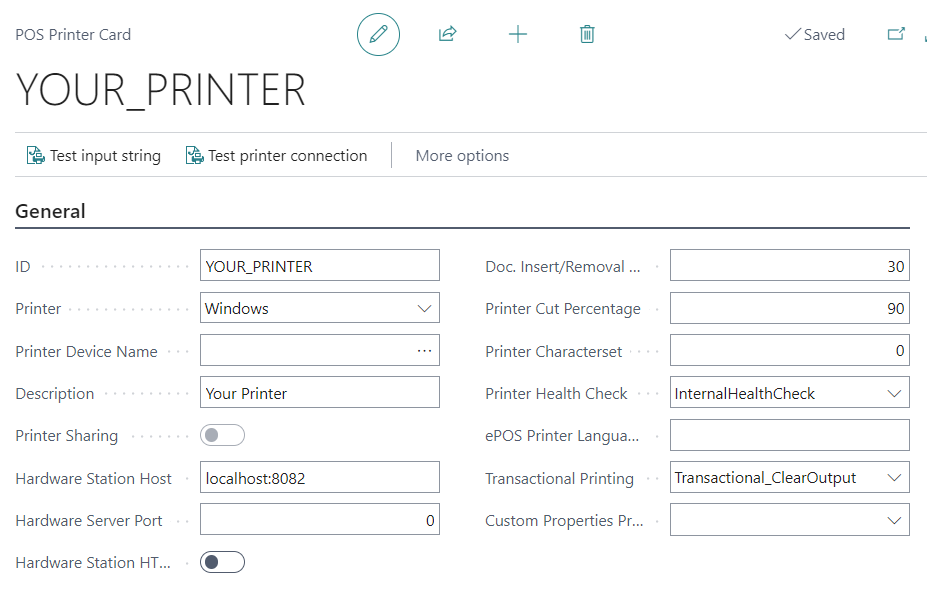This screenshot has height=598, width=927.
Task: Click the Test printer connection icon
Action: pos(194,156)
